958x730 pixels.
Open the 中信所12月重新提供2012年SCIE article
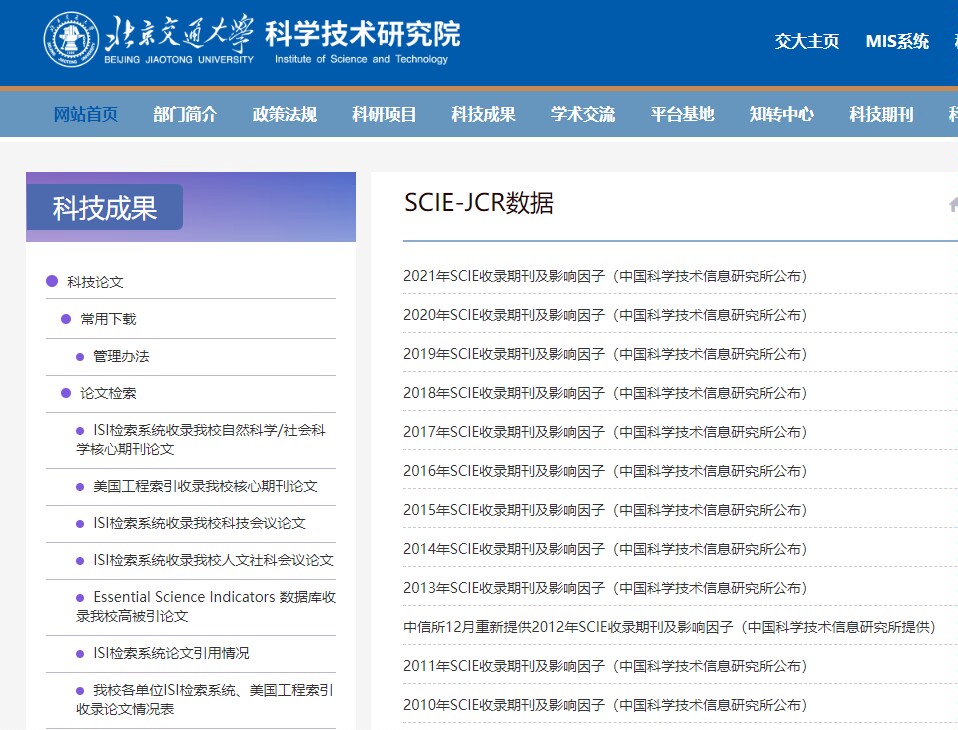[x=668, y=627]
